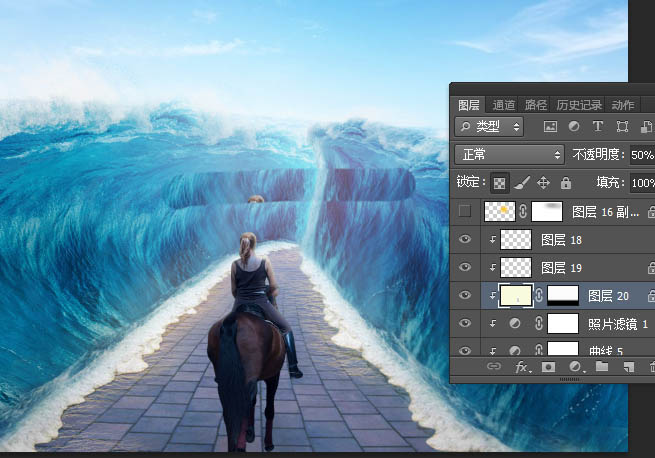The image size is (655, 458).
Task: Create new group folder icon
Action: click(602, 366)
